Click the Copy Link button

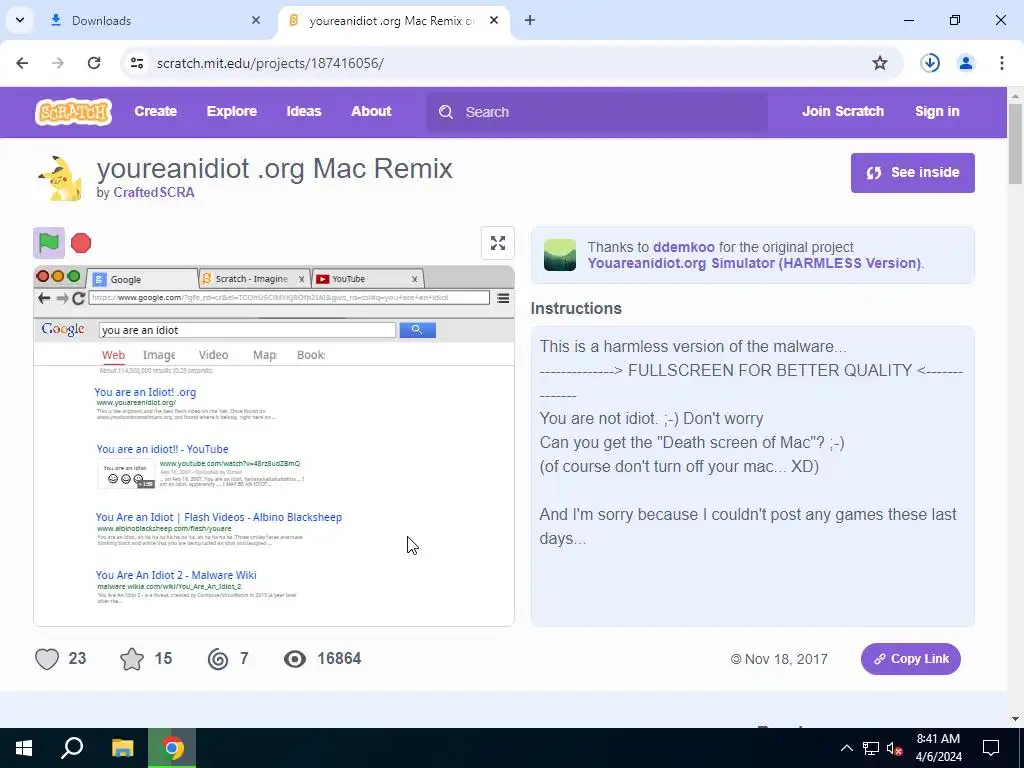(910, 659)
